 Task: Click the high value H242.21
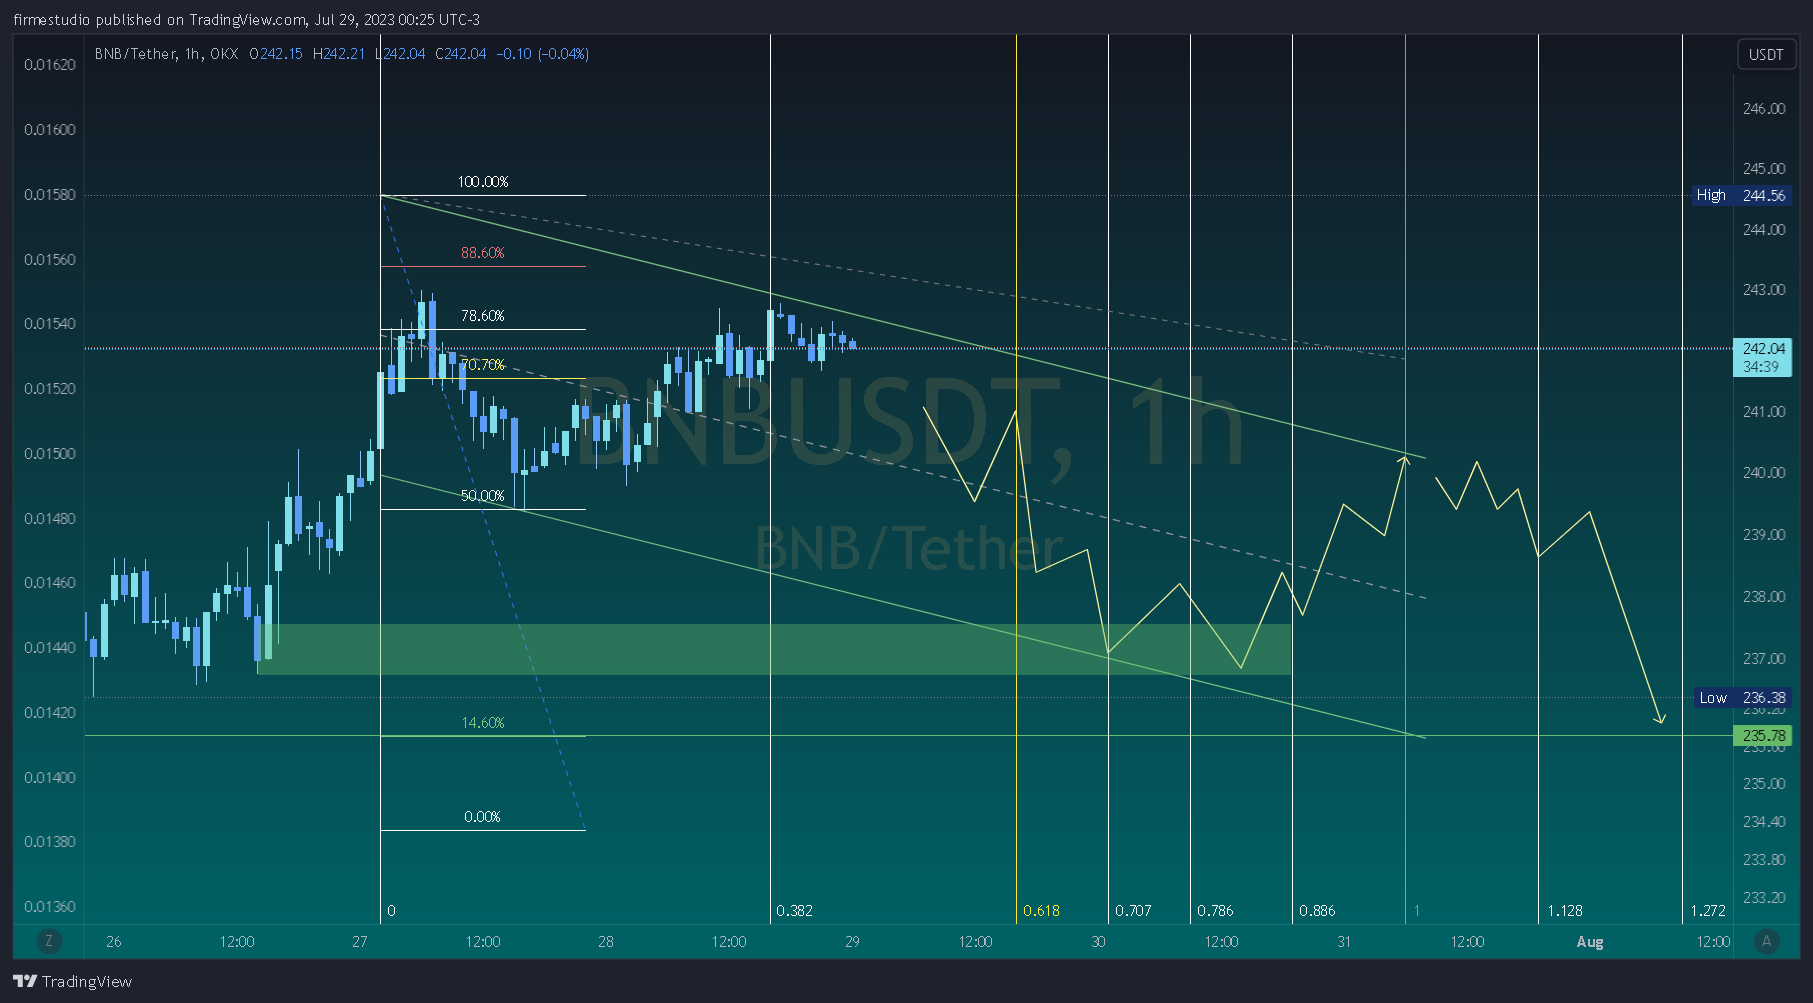(339, 54)
